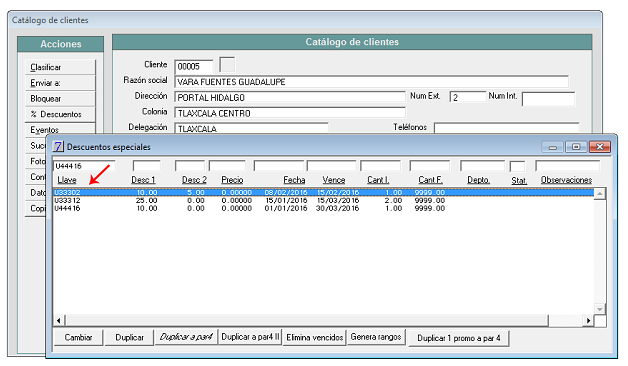Click the small box next to Cliente field

[x=227, y=64]
